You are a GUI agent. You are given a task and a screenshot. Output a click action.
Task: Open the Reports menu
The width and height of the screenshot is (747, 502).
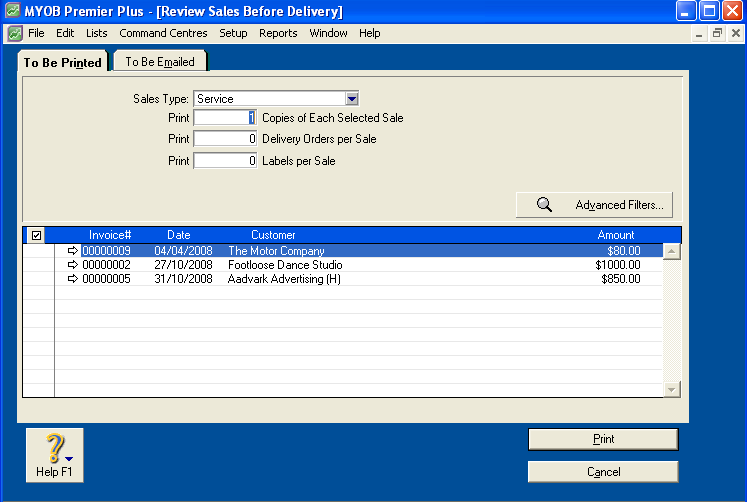278,33
